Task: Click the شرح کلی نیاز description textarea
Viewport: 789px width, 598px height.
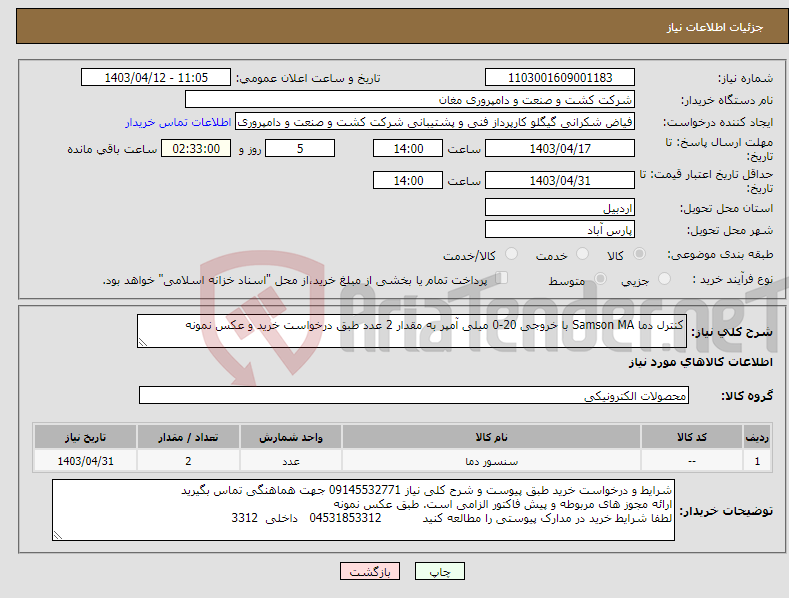Action: tap(412, 331)
